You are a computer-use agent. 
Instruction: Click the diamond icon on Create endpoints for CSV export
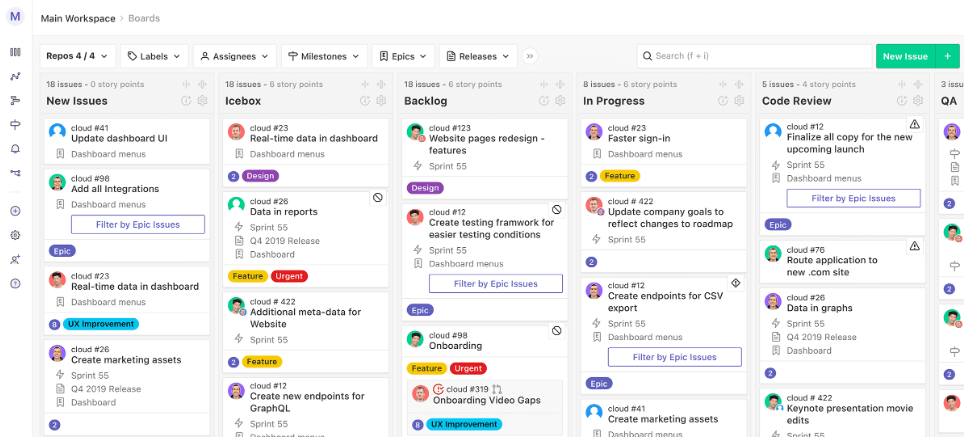click(735, 283)
